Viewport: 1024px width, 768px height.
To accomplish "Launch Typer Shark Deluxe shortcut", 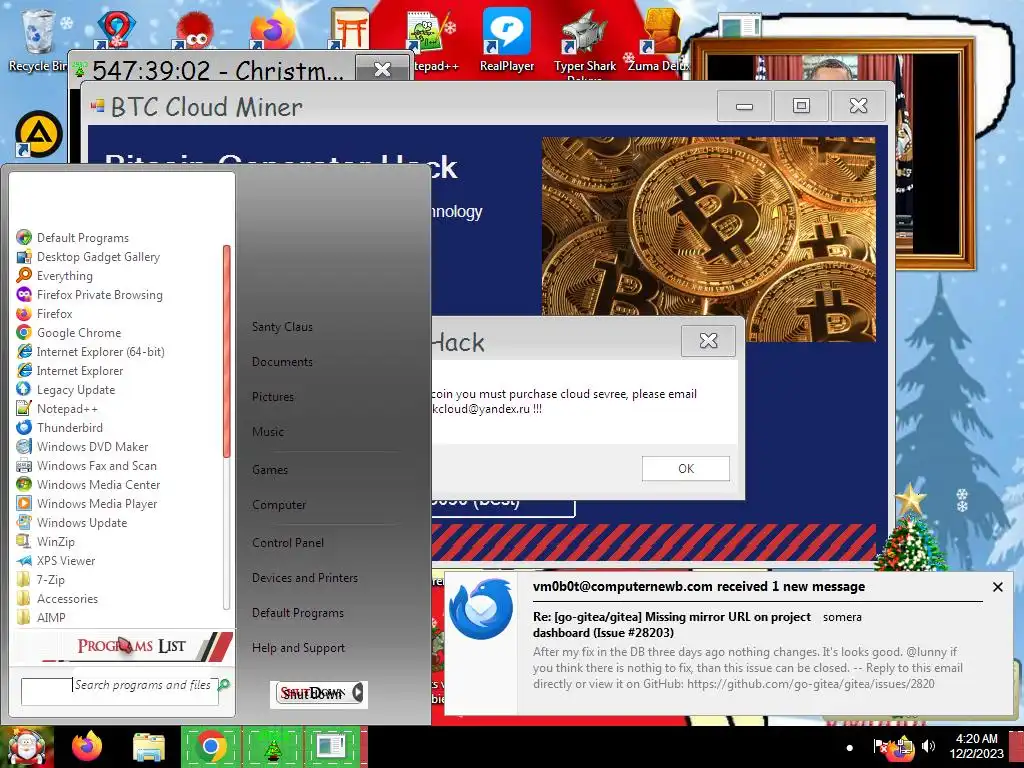I will pos(584,44).
